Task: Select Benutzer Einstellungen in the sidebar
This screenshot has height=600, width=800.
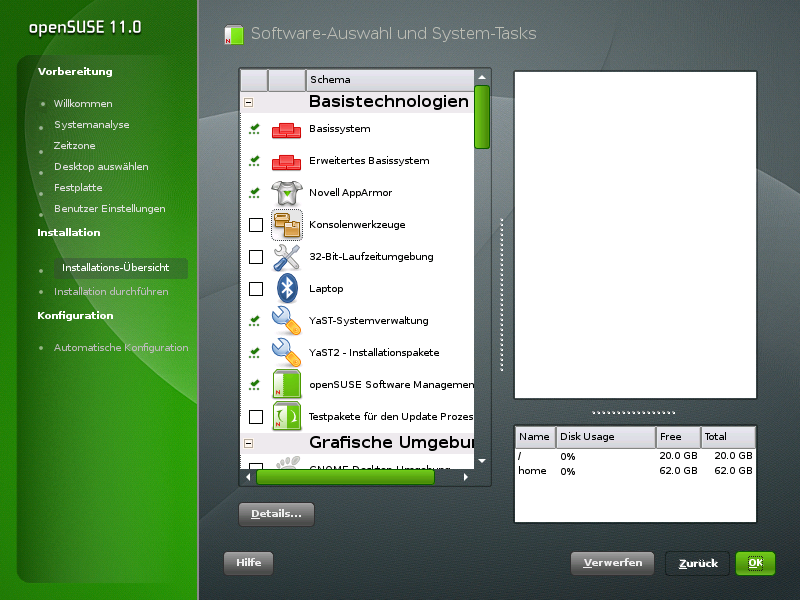Action: [x=110, y=209]
